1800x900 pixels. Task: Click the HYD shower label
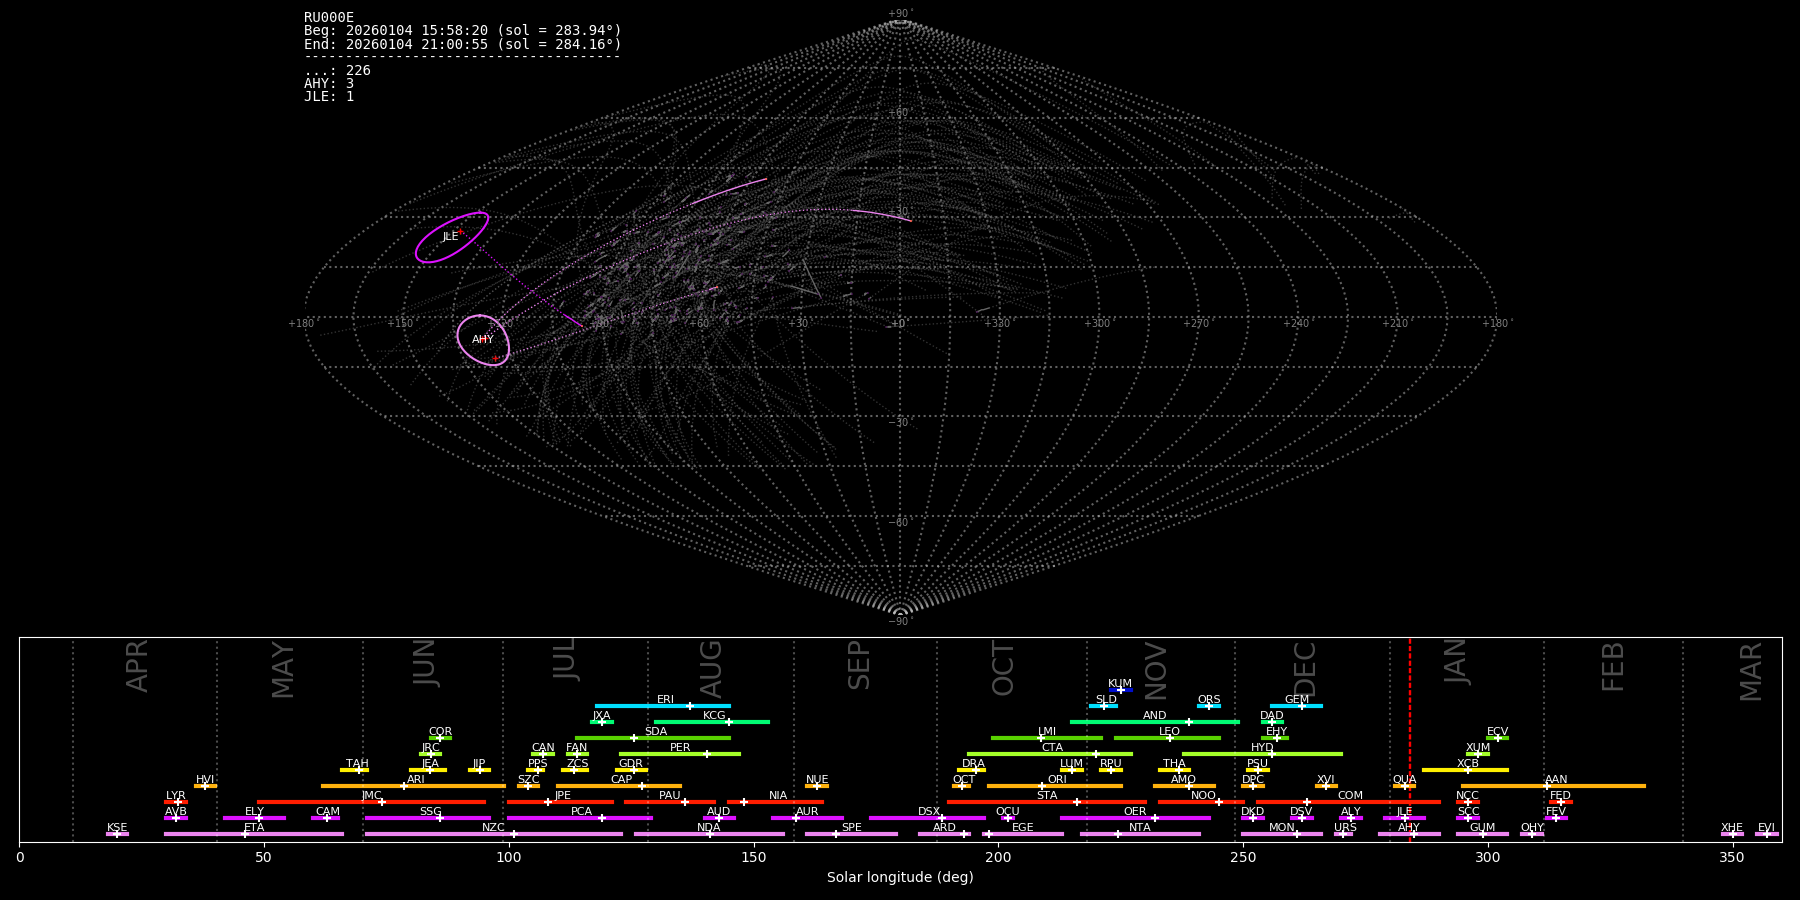[1262, 748]
